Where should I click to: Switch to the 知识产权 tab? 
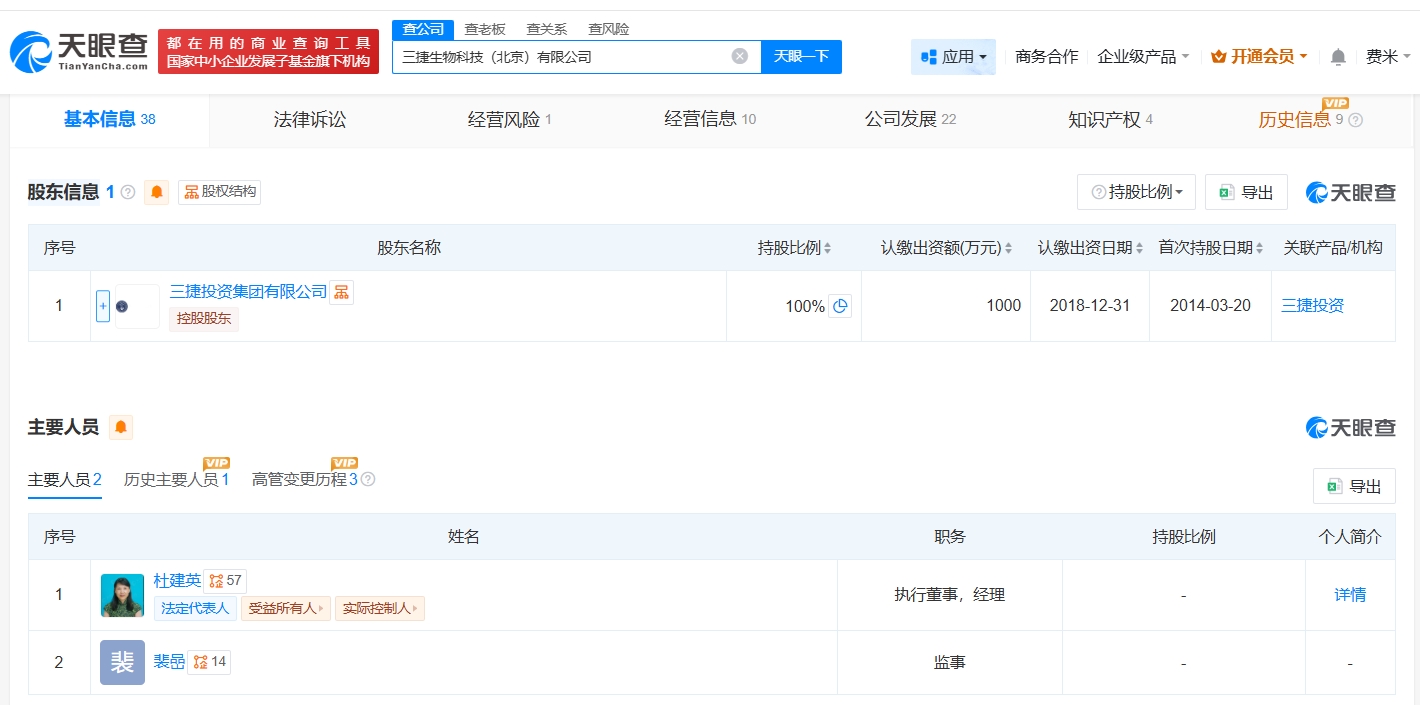tap(1109, 120)
